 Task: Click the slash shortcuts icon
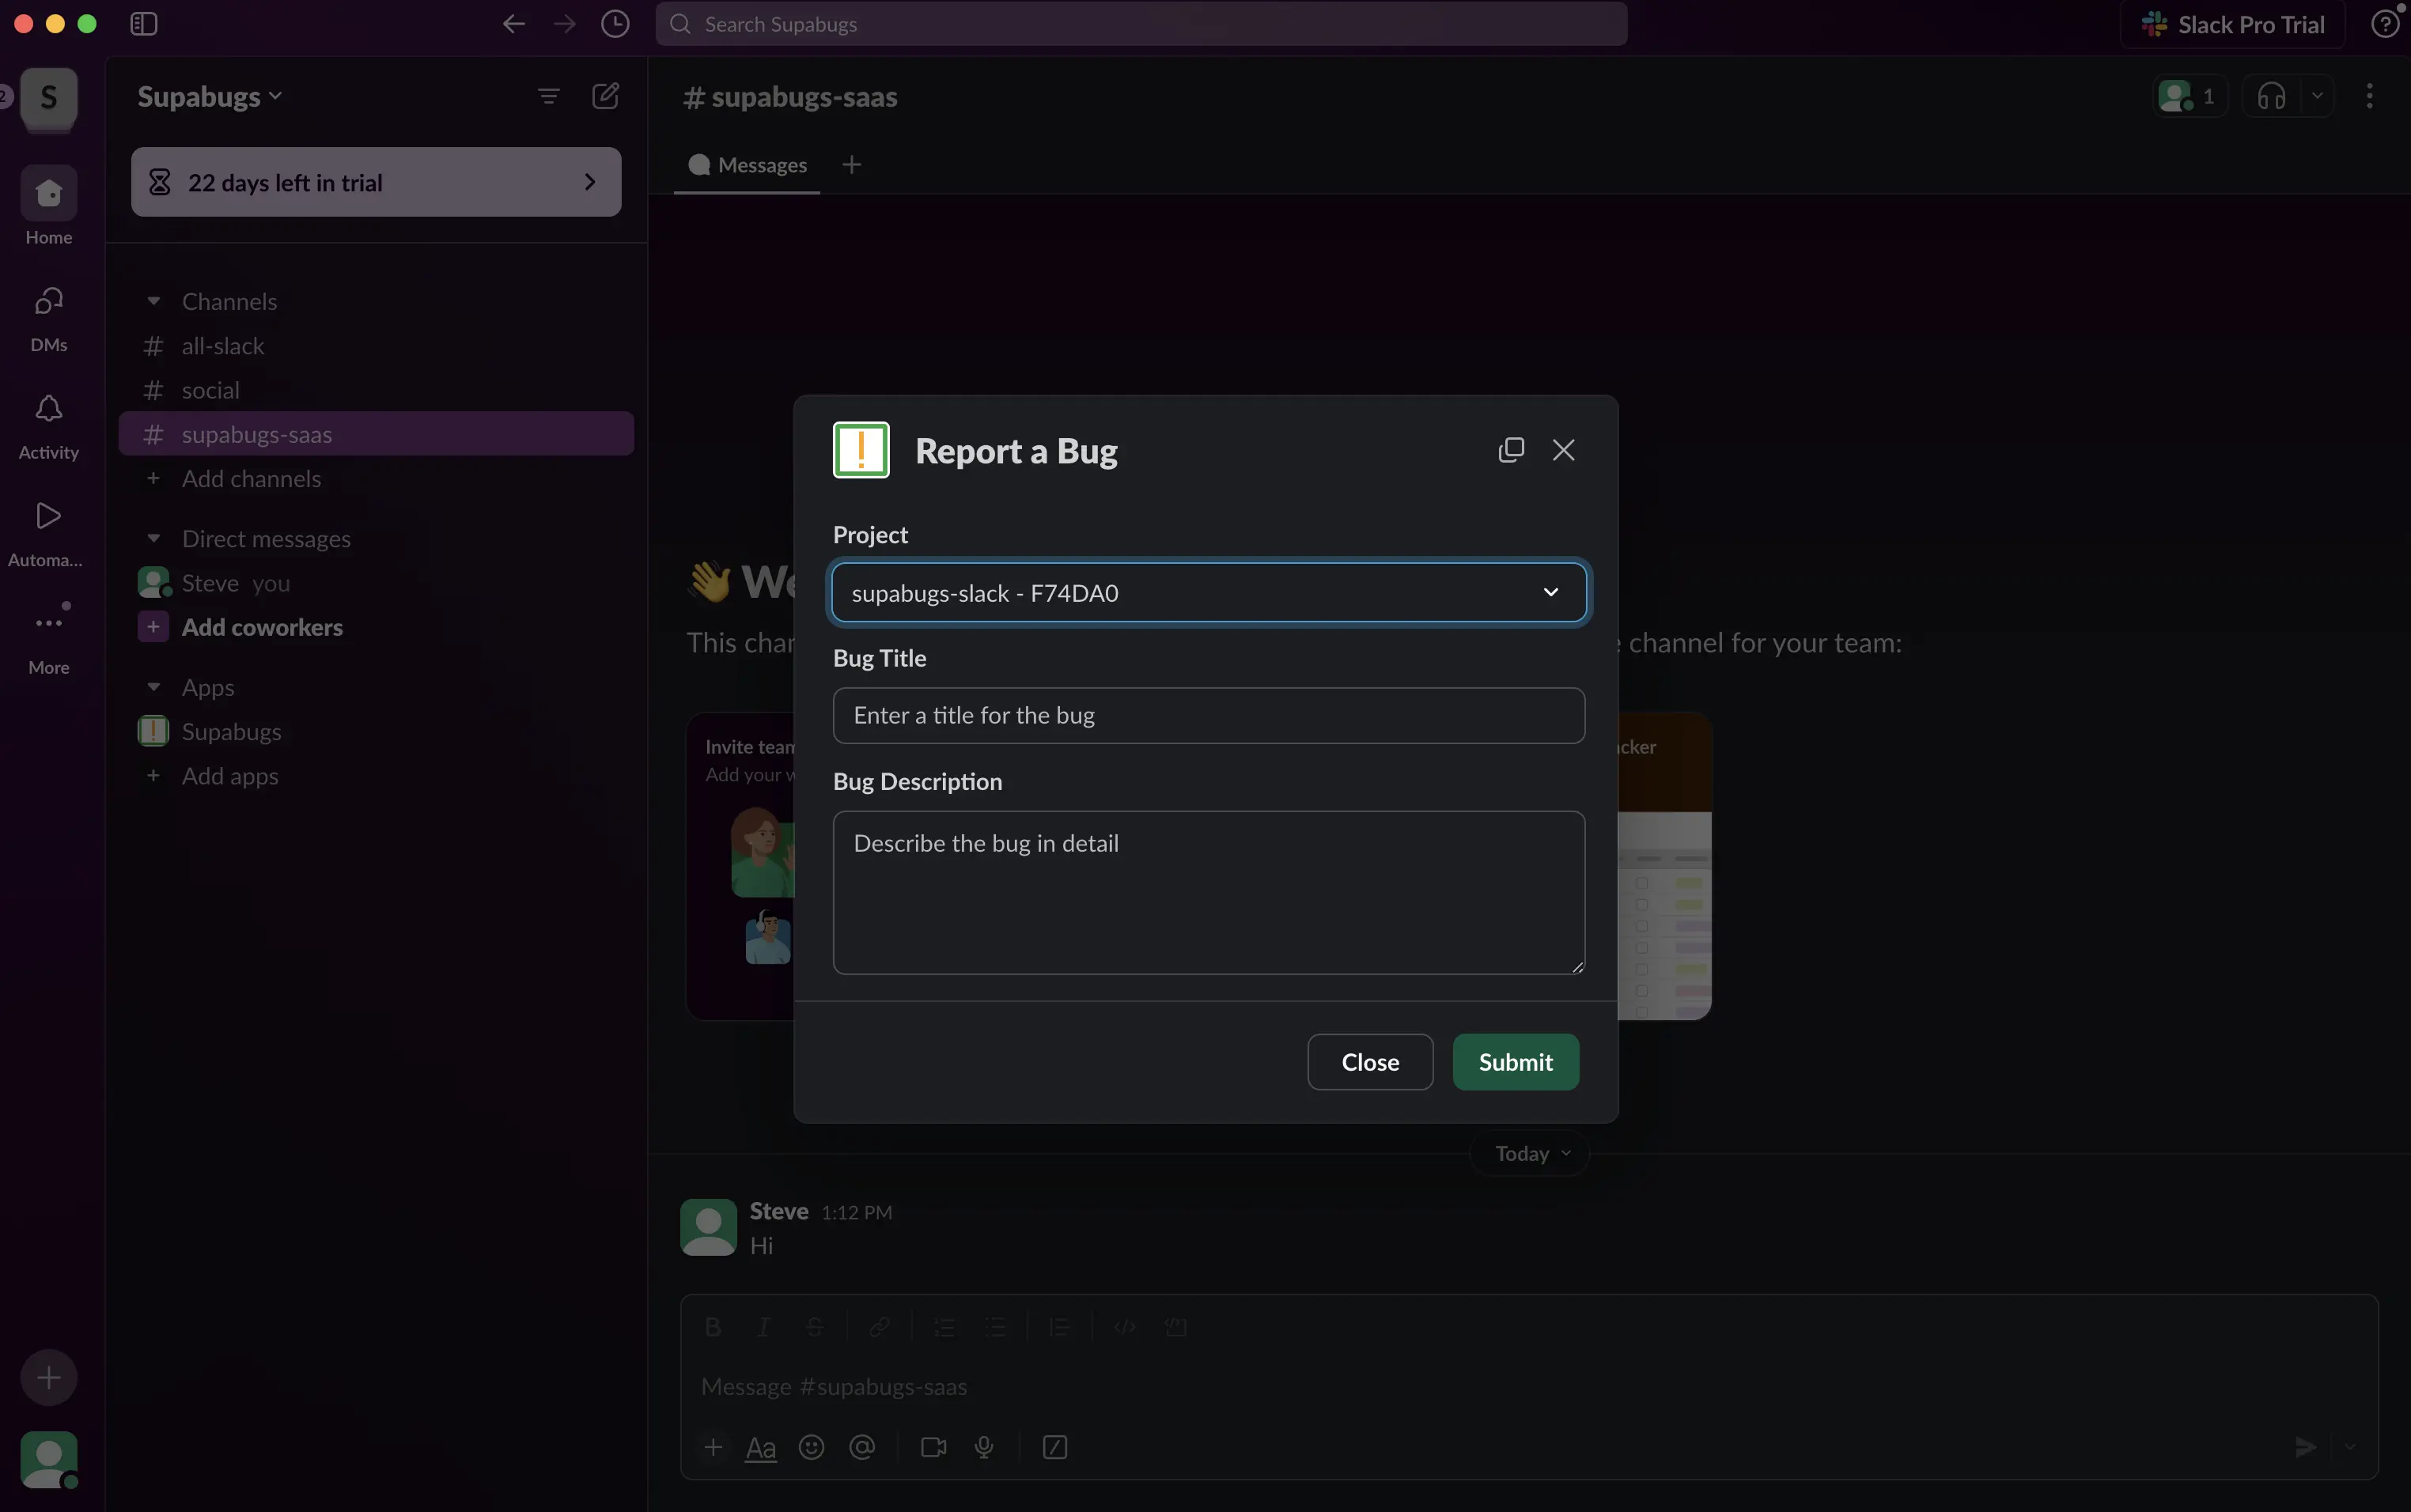click(x=1055, y=1447)
